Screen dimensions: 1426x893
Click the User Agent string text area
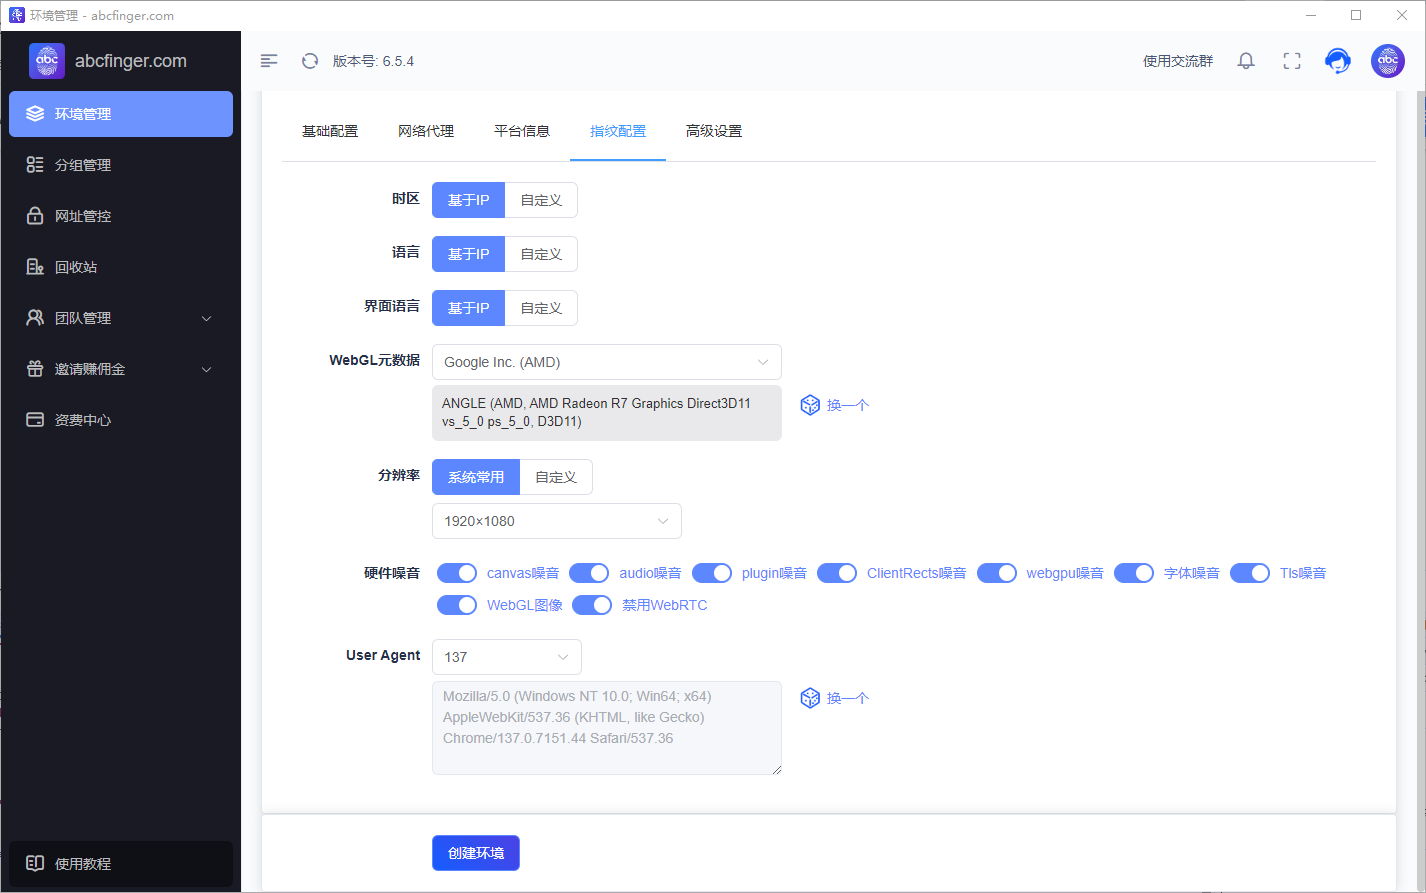coord(606,728)
